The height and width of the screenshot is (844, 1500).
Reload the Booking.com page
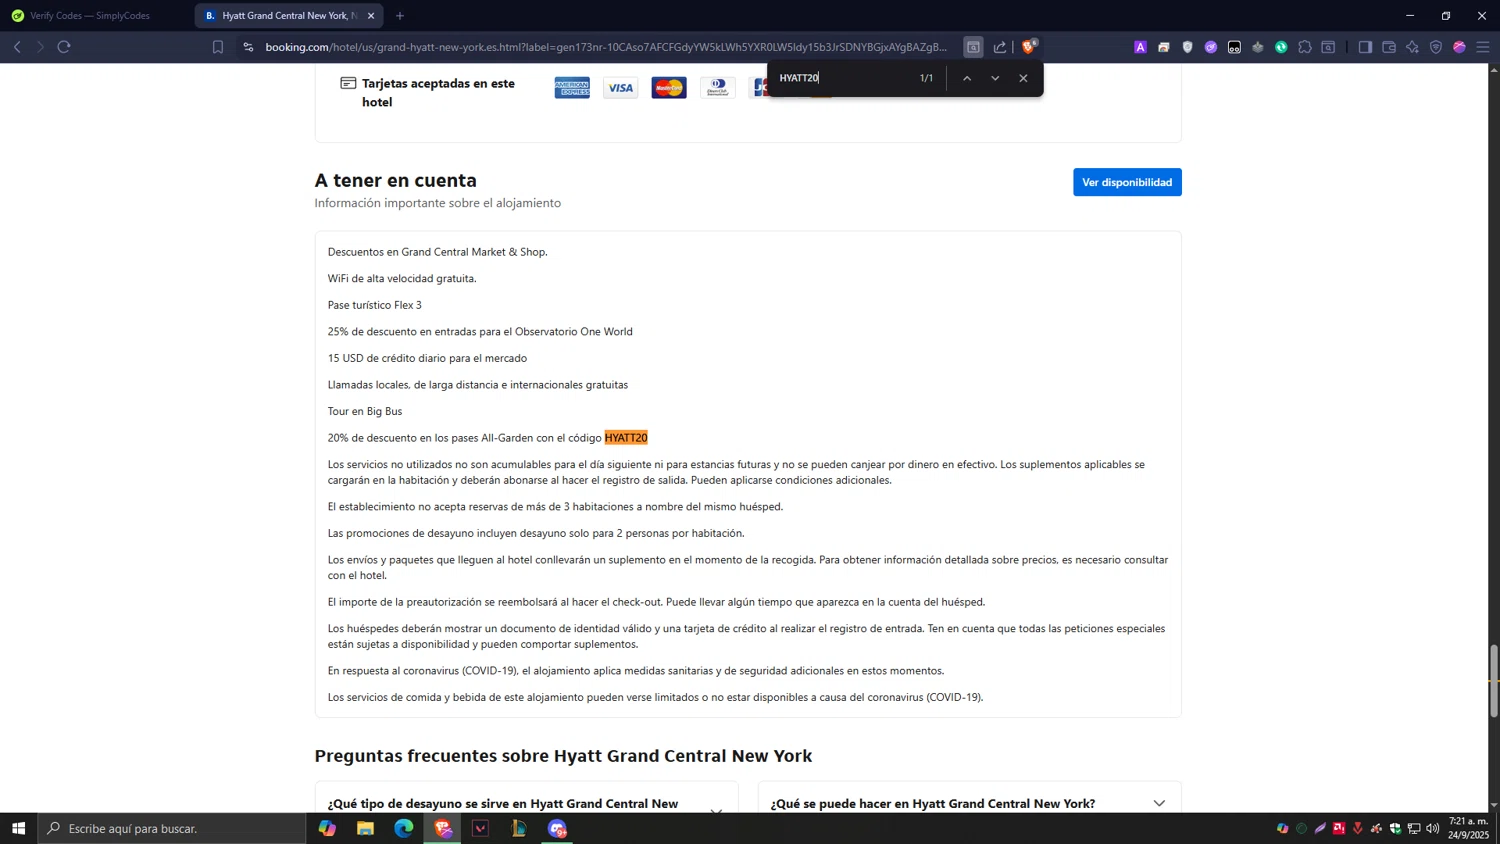tap(64, 47)
